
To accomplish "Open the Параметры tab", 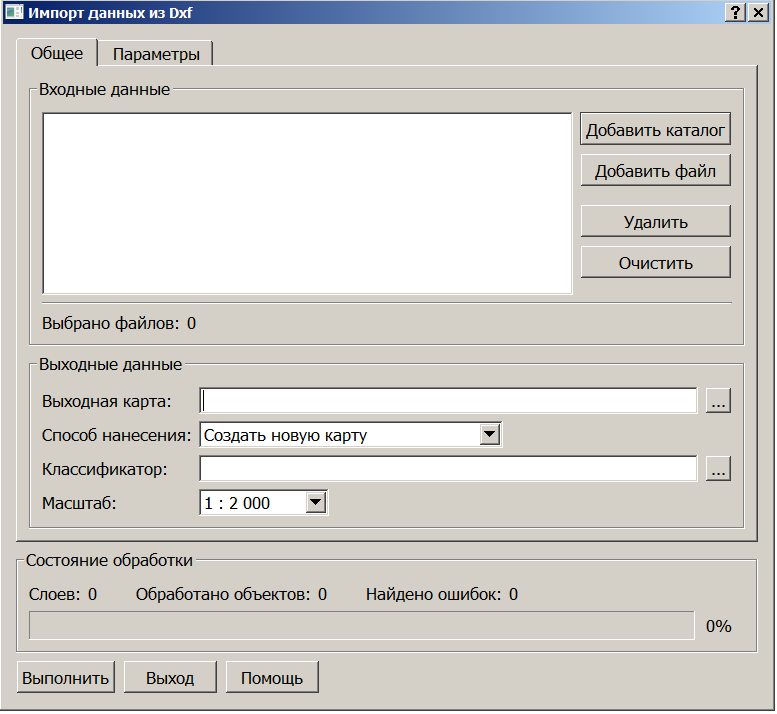I will [155, 54].
